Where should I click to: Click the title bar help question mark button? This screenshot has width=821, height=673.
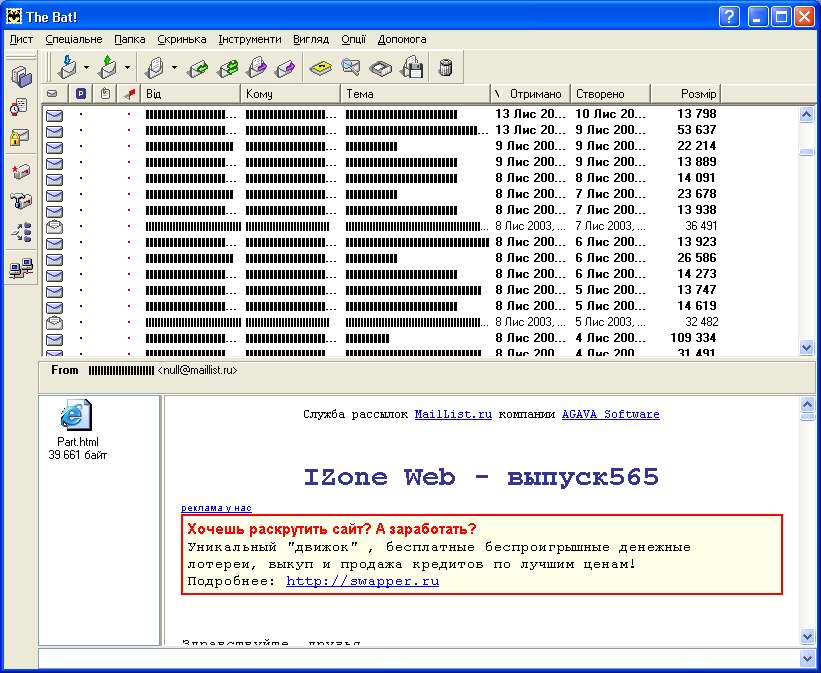729,17
